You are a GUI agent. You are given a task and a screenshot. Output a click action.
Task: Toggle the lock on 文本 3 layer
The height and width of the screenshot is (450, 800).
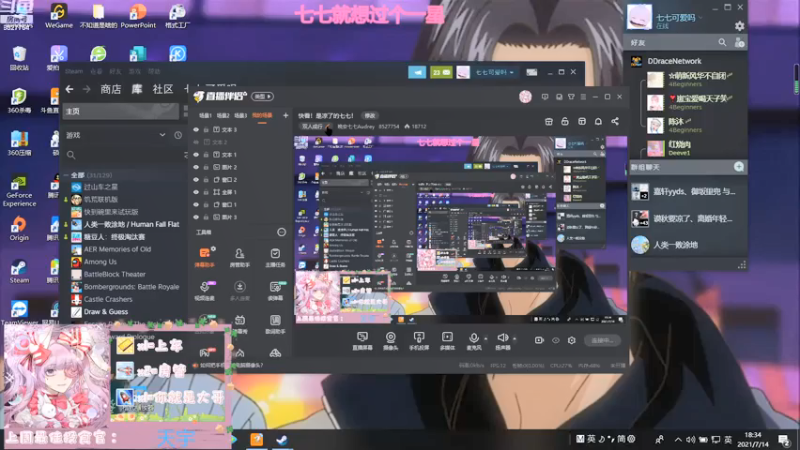[206, 130]
